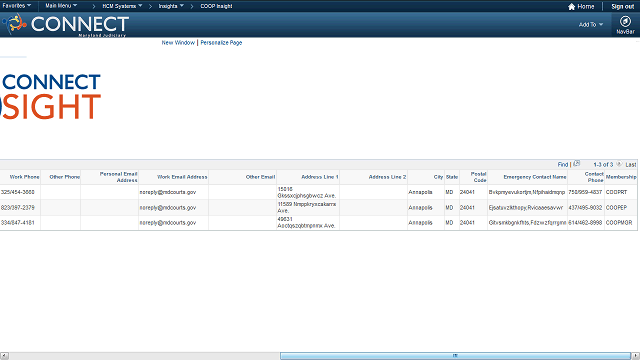
Task: Go to next row arrow icon
Action: pyautogui.click(x=619, y=164)
